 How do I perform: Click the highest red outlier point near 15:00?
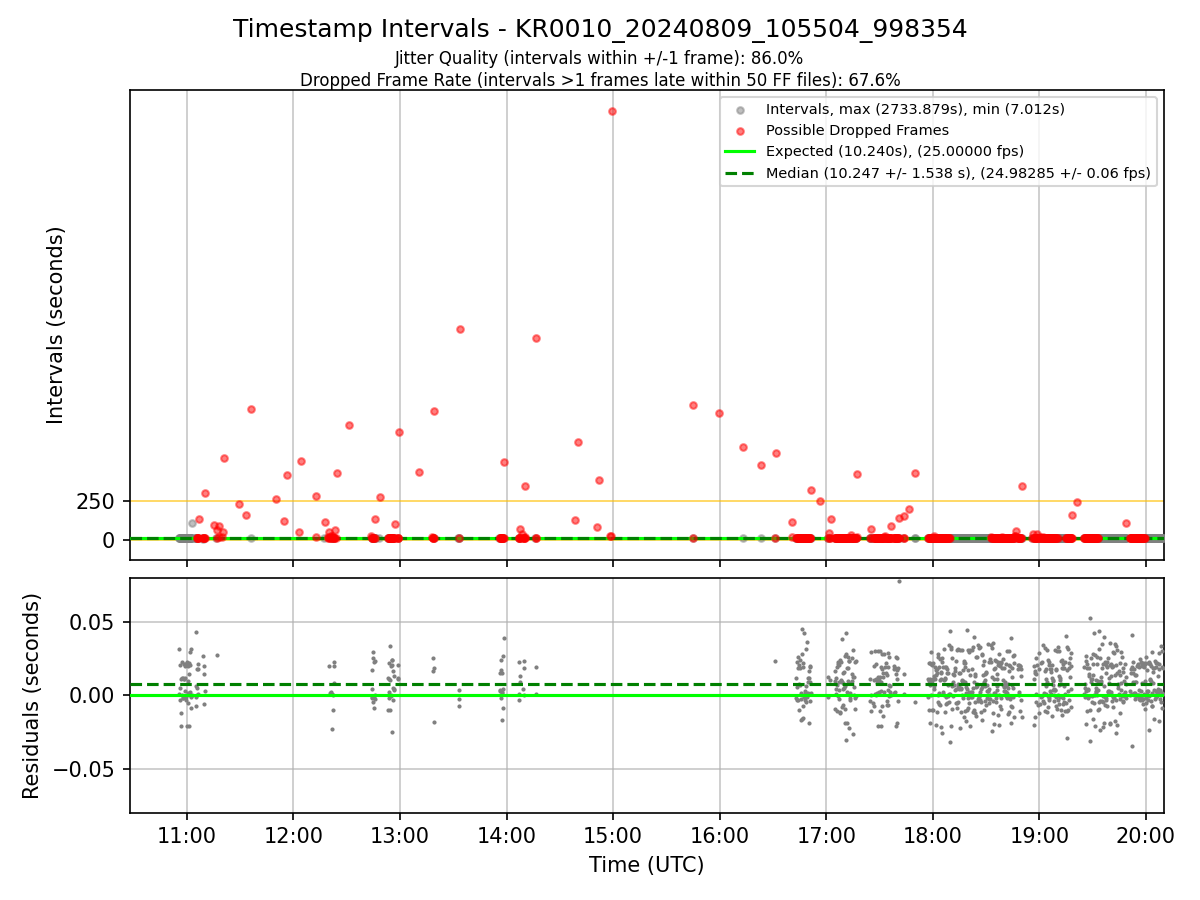[612, 111]
